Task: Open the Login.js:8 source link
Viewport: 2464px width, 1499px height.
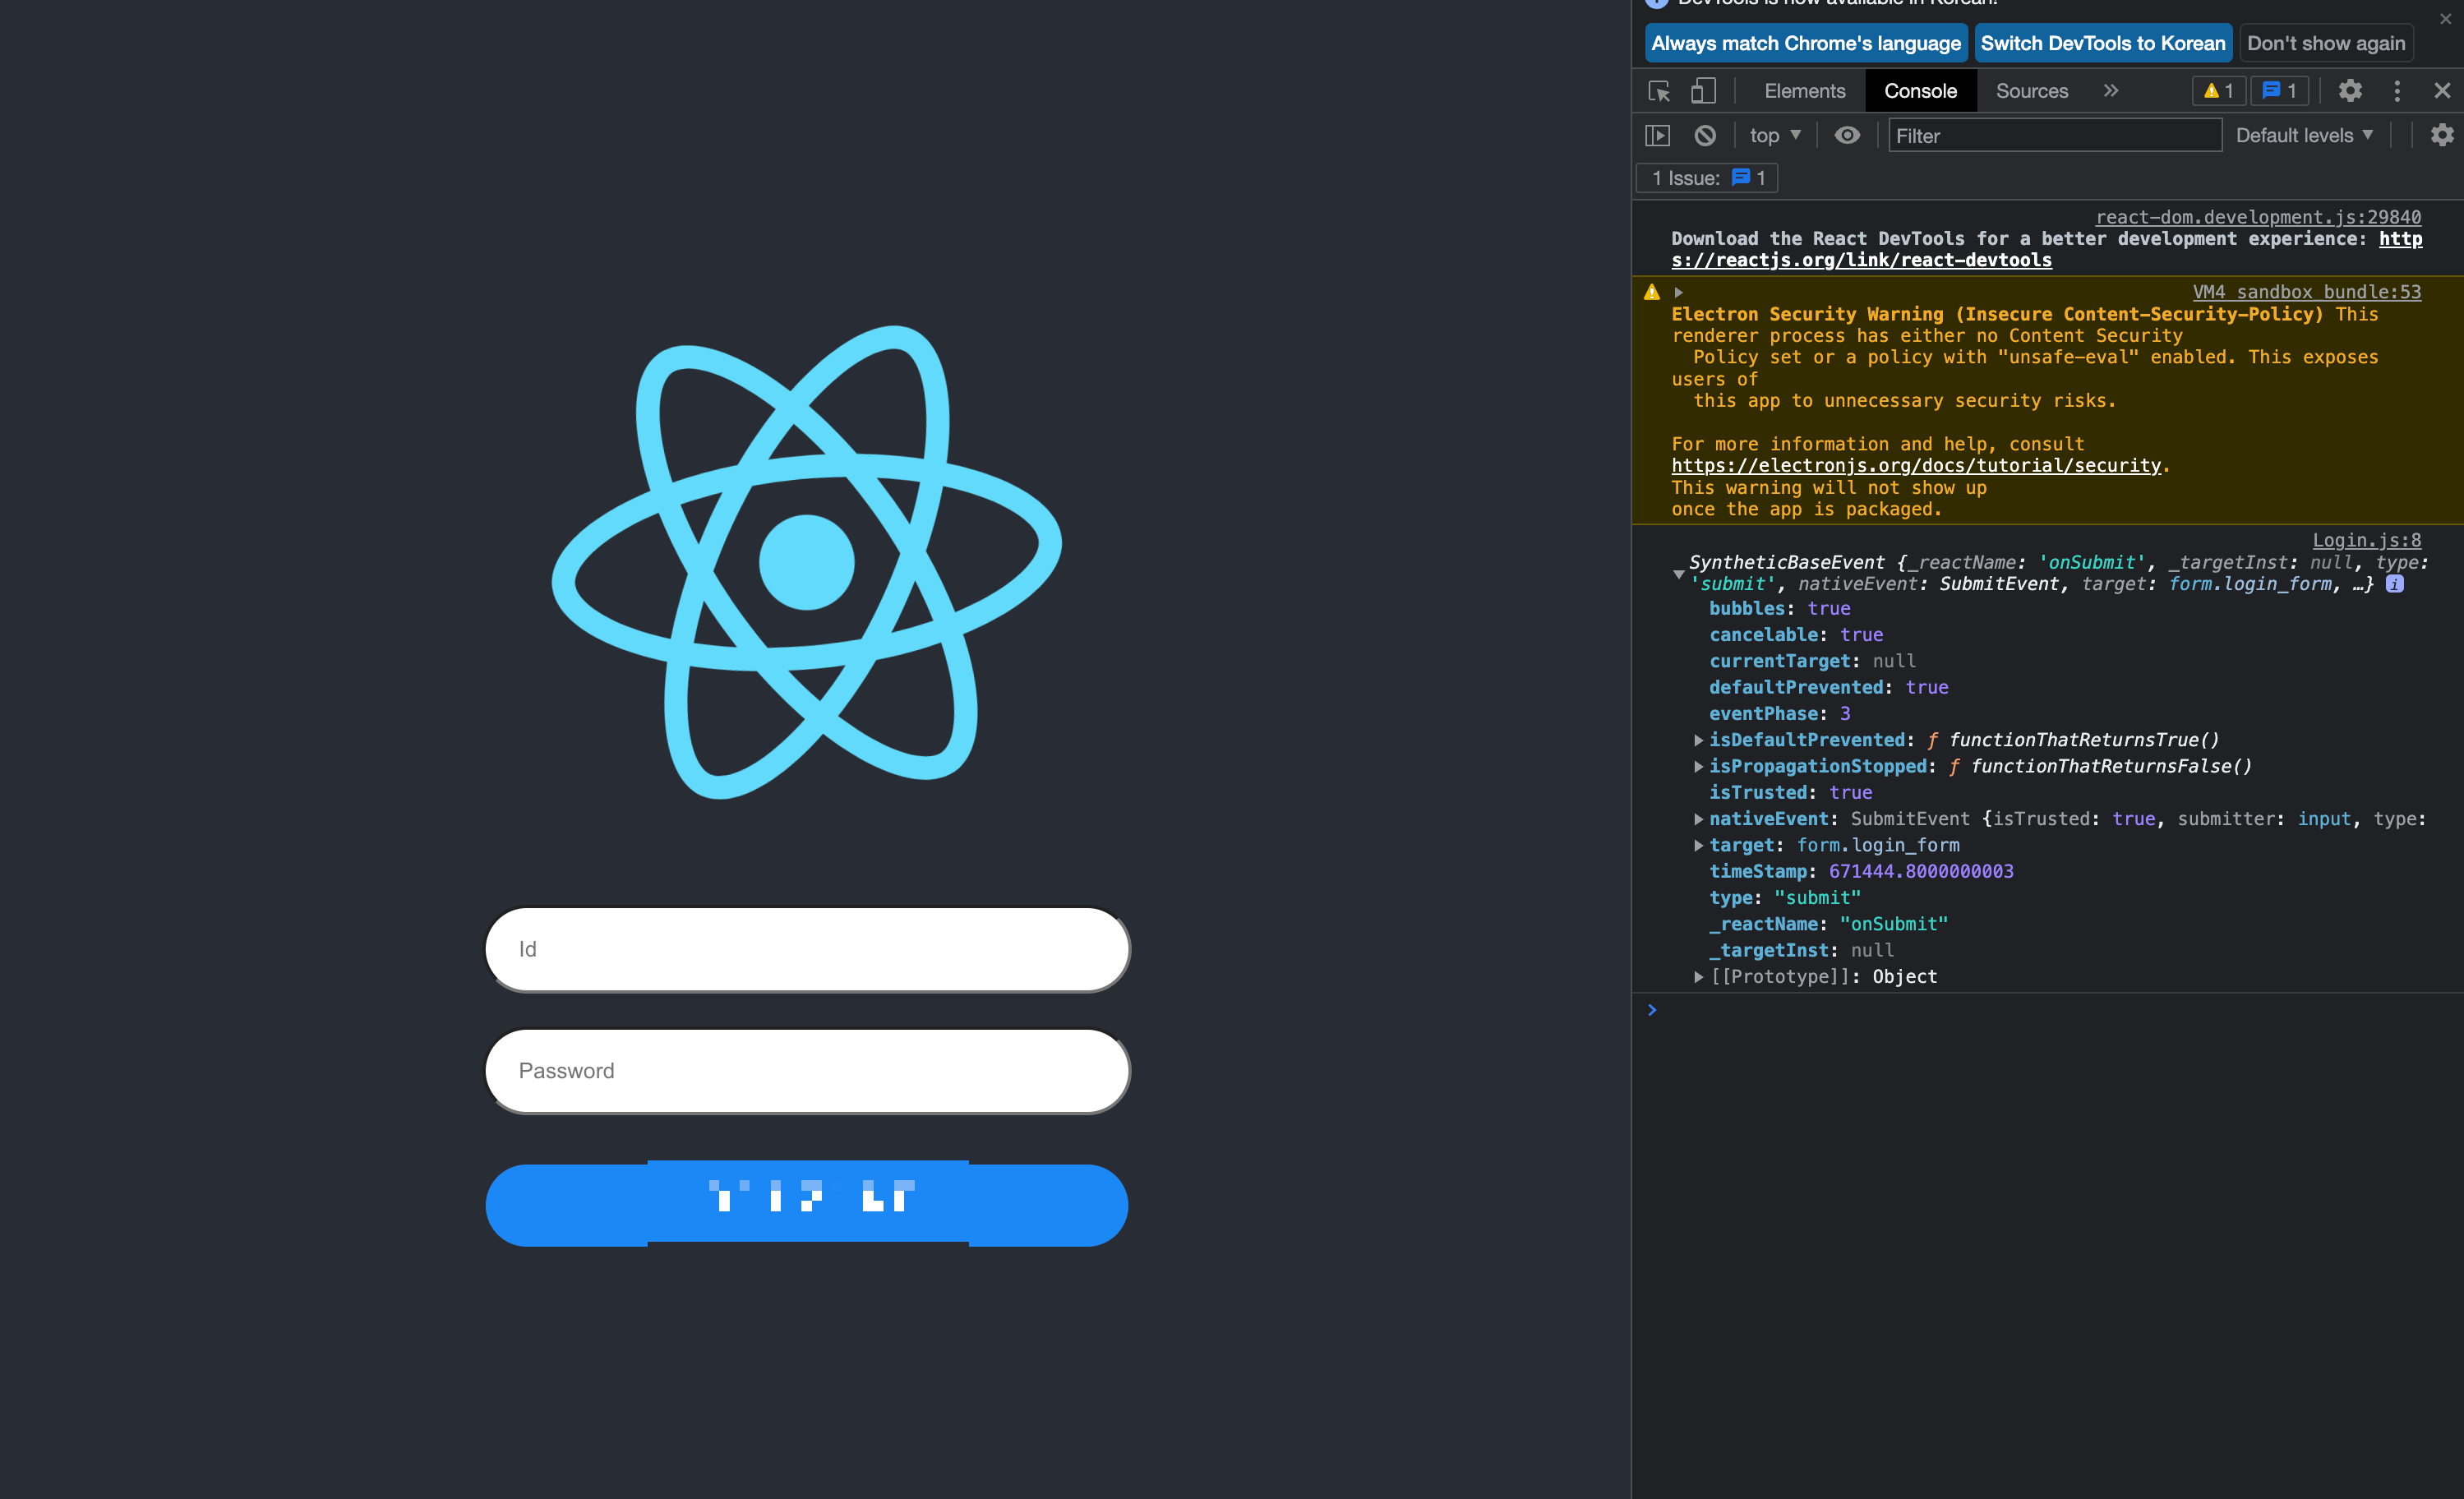Action: pos(2366,540)
